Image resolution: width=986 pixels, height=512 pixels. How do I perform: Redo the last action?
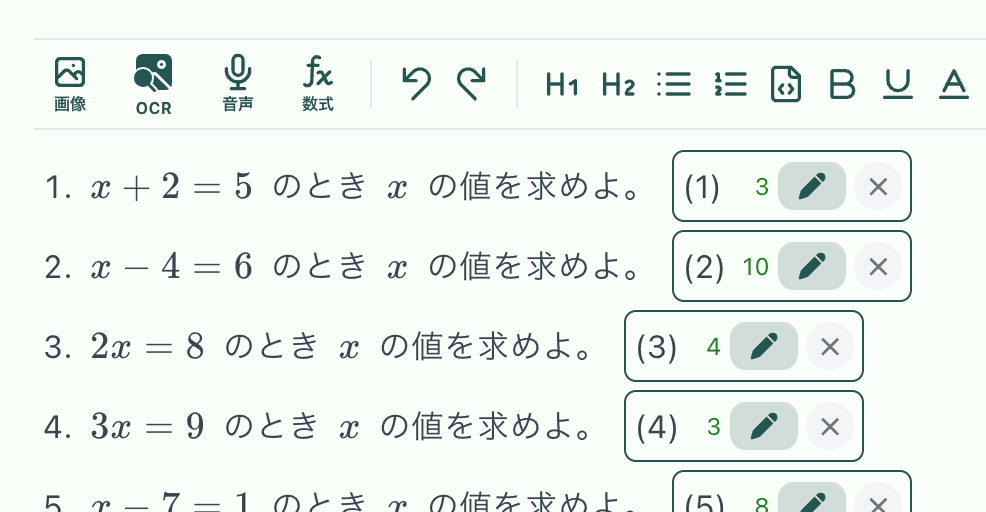pos(471,84)
